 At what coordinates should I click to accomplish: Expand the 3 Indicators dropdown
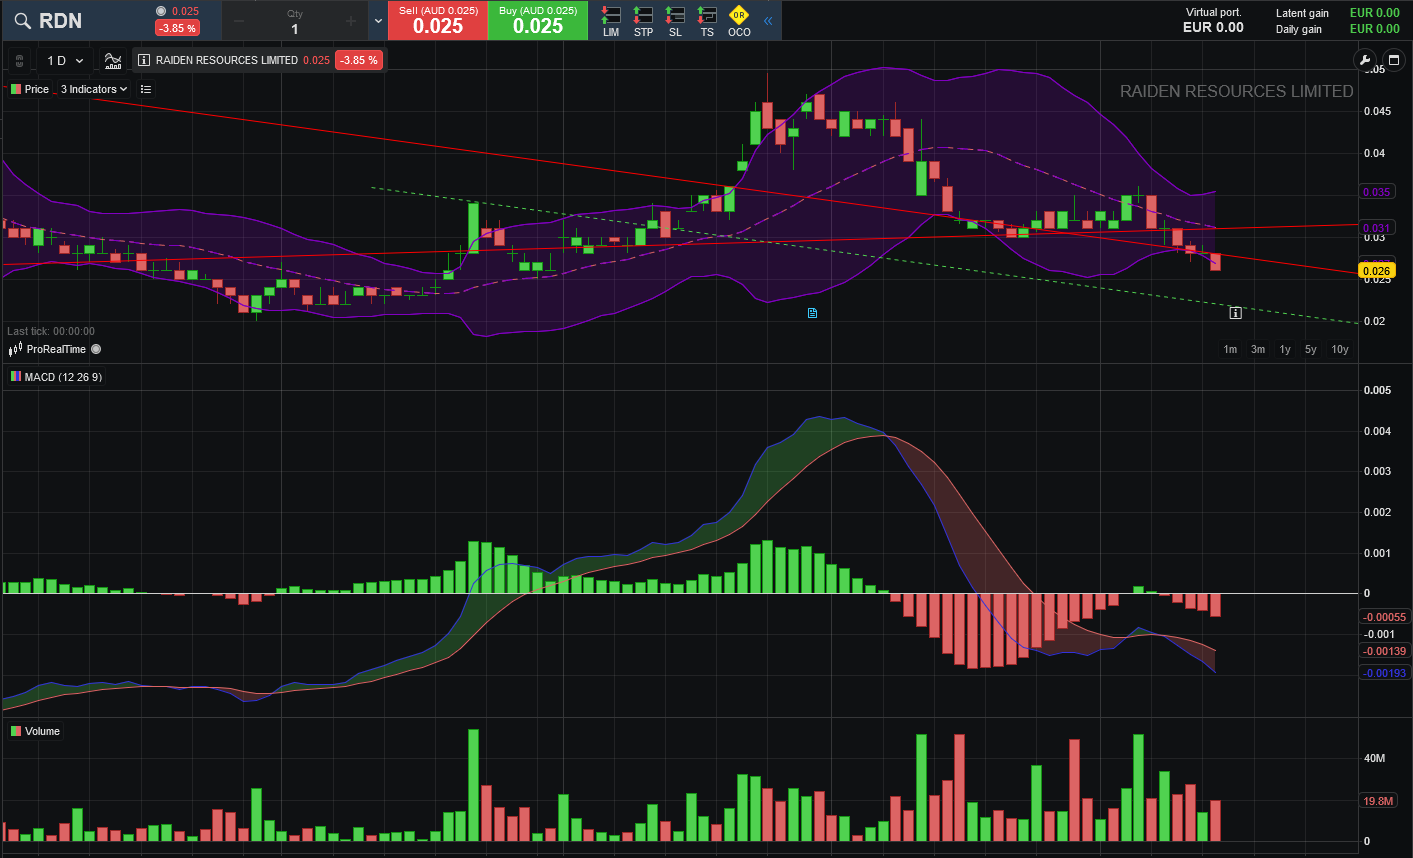click(x=94, y=89)
